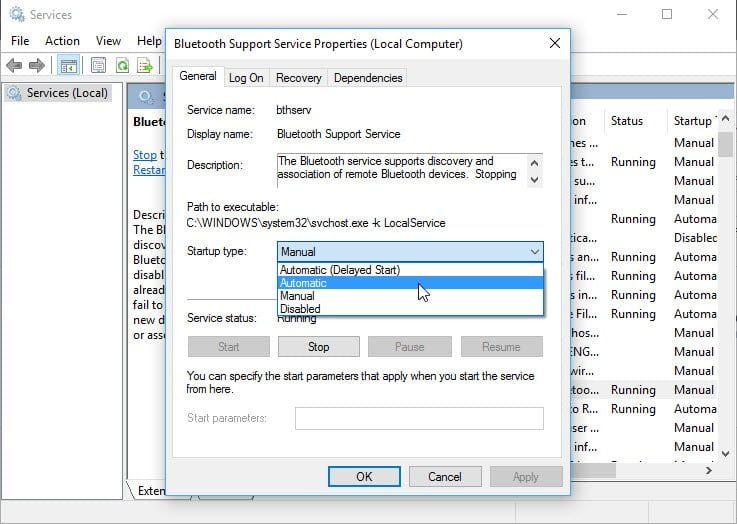The width and height of the screenshot is (737, 524).
Task: Click the Stop service button
Action: pyautogui.click(x=319, y=347)
